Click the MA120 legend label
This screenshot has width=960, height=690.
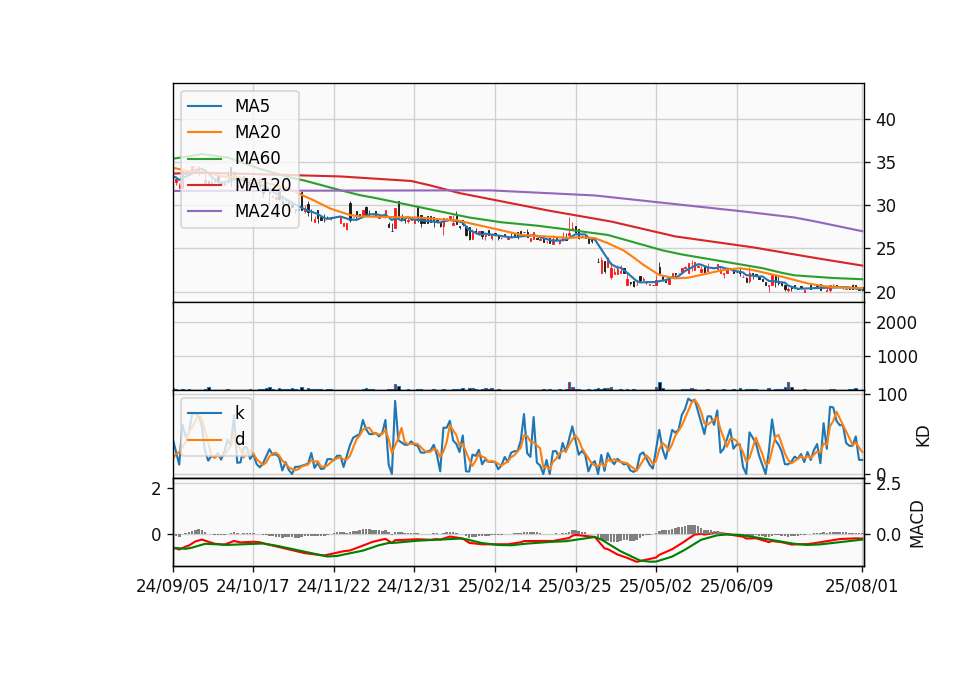pos(263,184)
